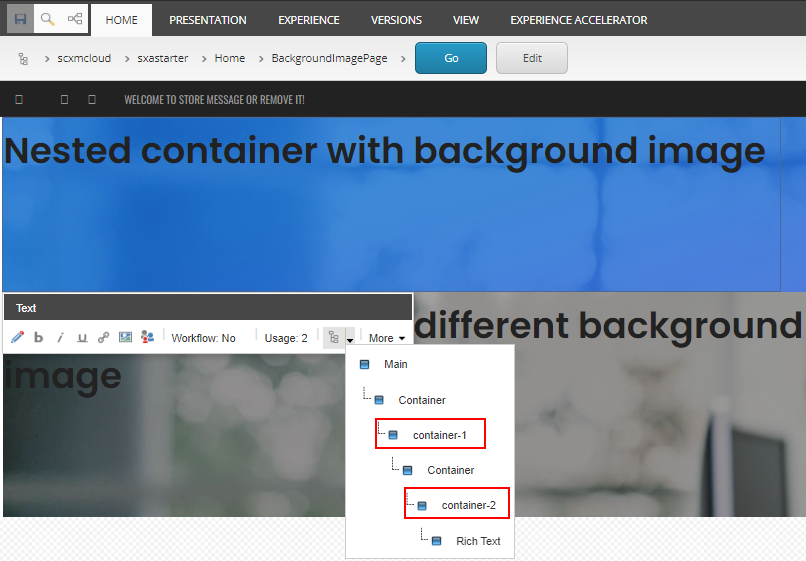Click the Nested container heading text

384,151
